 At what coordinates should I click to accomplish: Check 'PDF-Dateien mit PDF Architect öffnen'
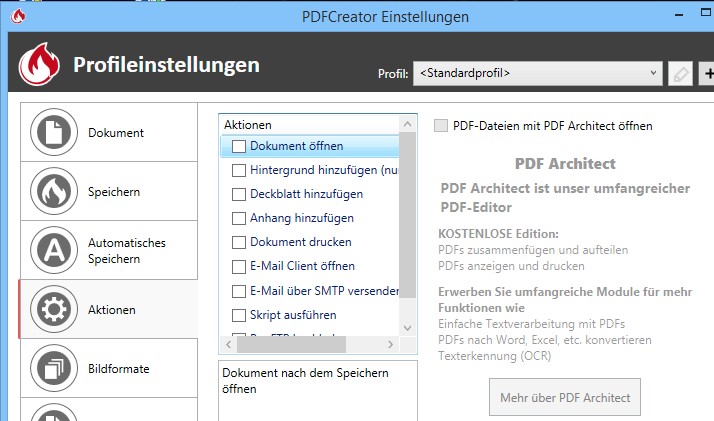click(441, 126)
